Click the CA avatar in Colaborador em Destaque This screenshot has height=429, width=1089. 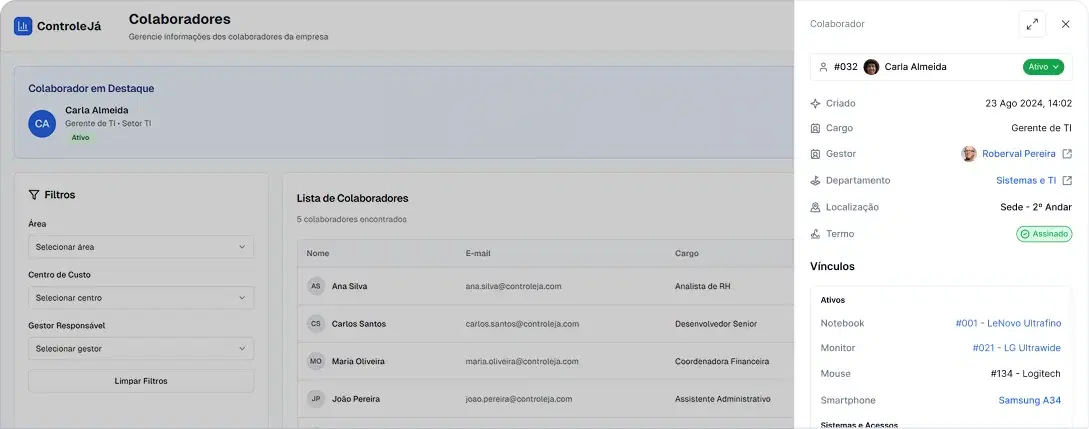42,124
